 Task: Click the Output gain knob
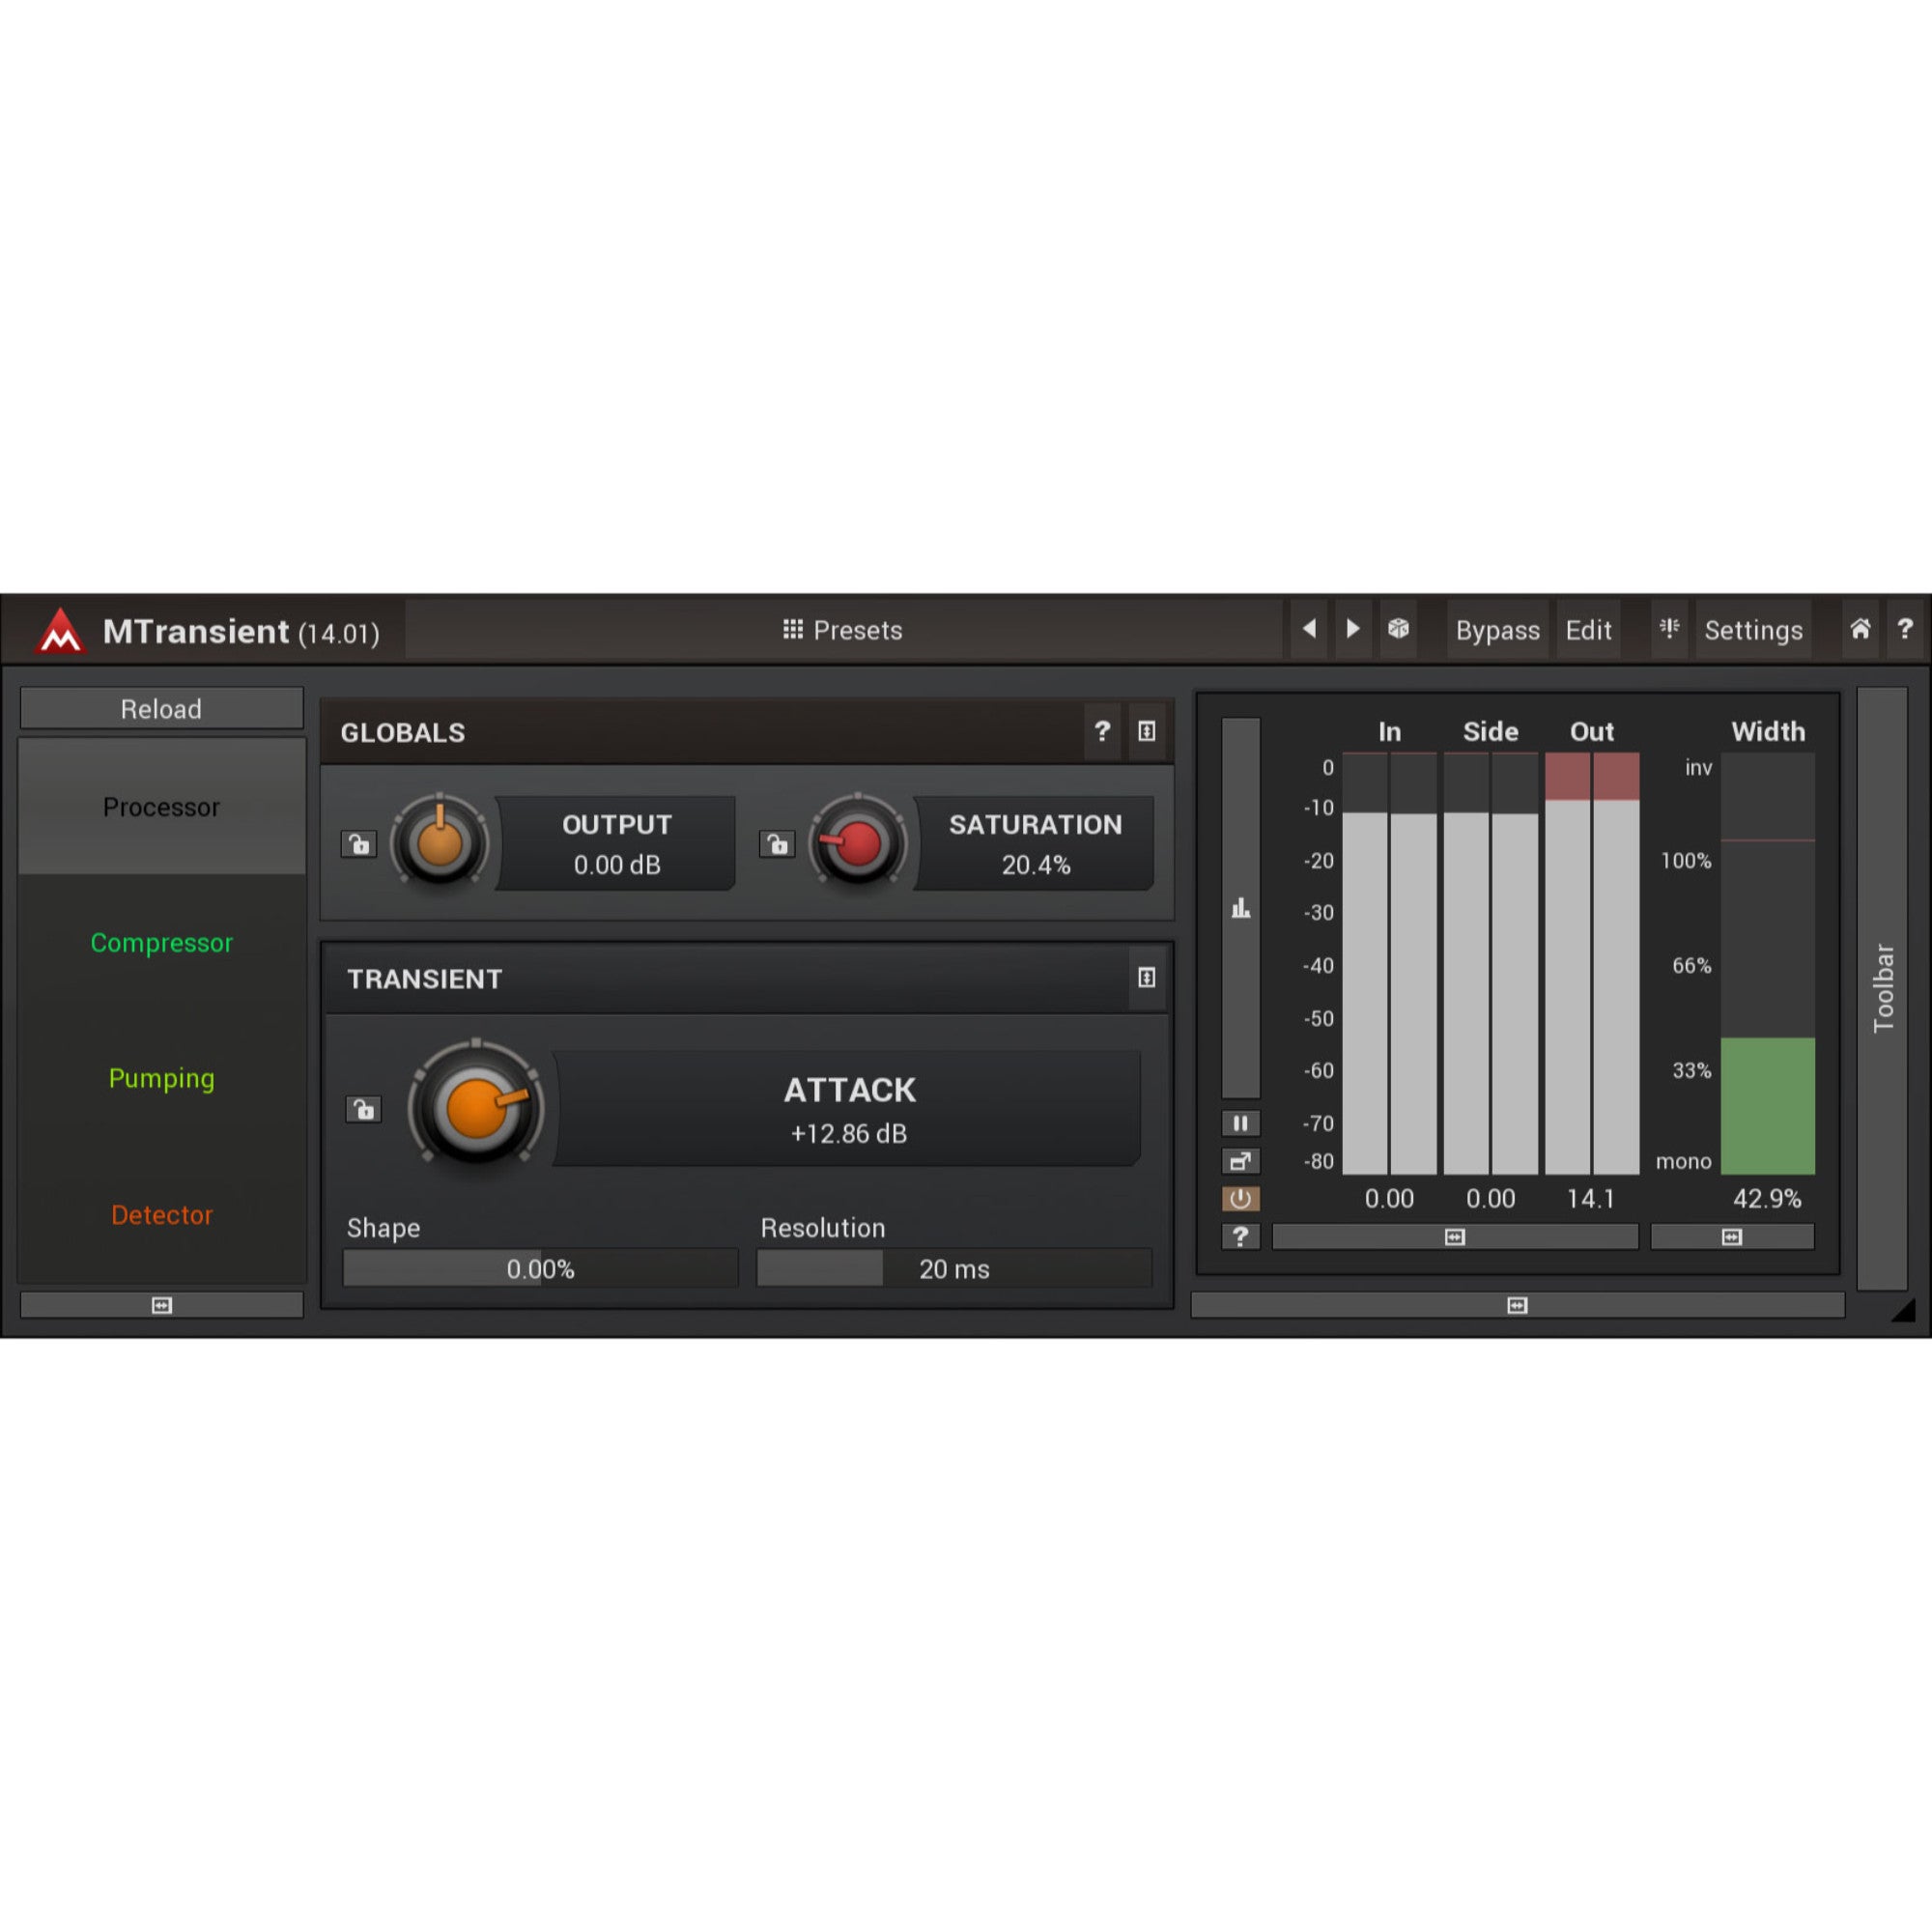pos(439,844)
